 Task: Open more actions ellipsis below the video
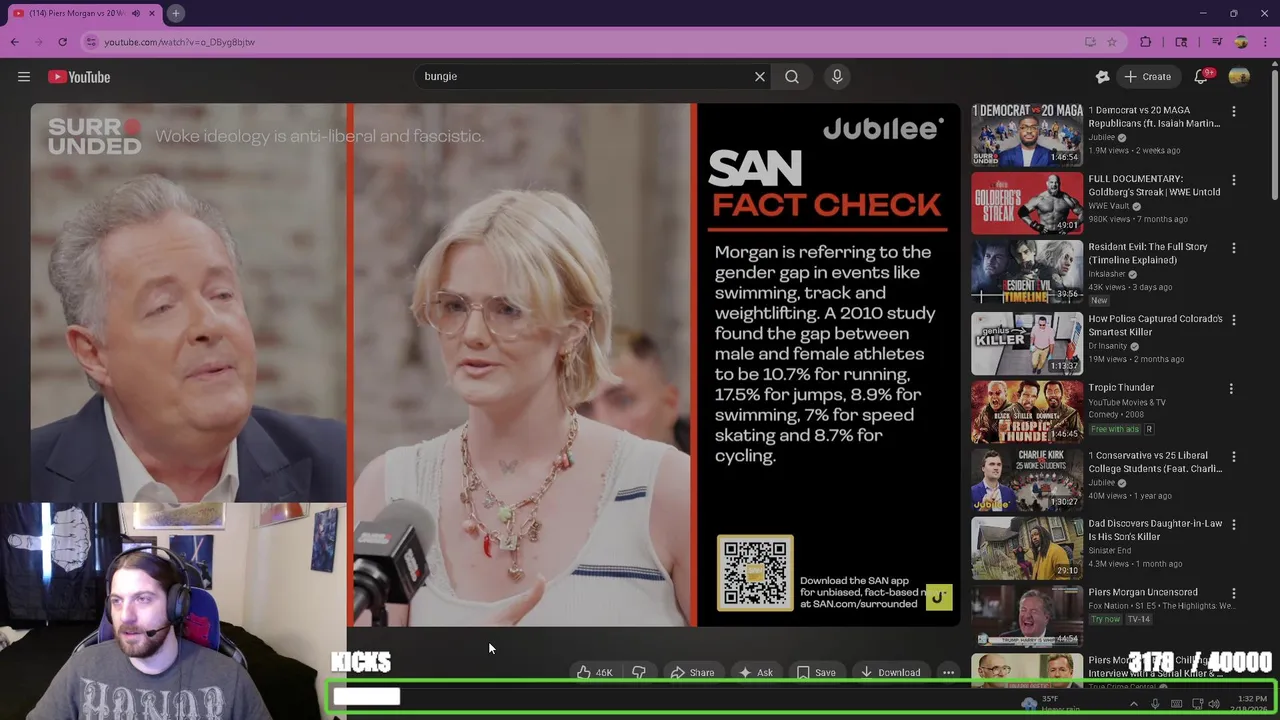pos(948,673)
